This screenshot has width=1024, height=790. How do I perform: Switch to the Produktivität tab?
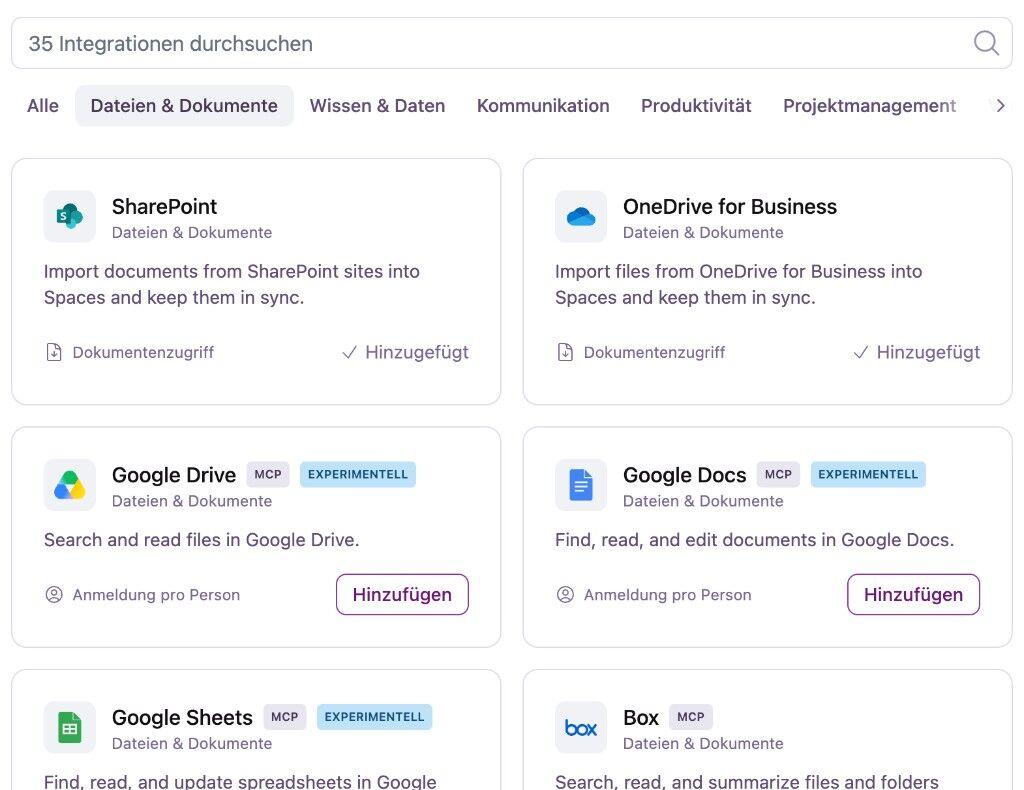tap(696, 106)
